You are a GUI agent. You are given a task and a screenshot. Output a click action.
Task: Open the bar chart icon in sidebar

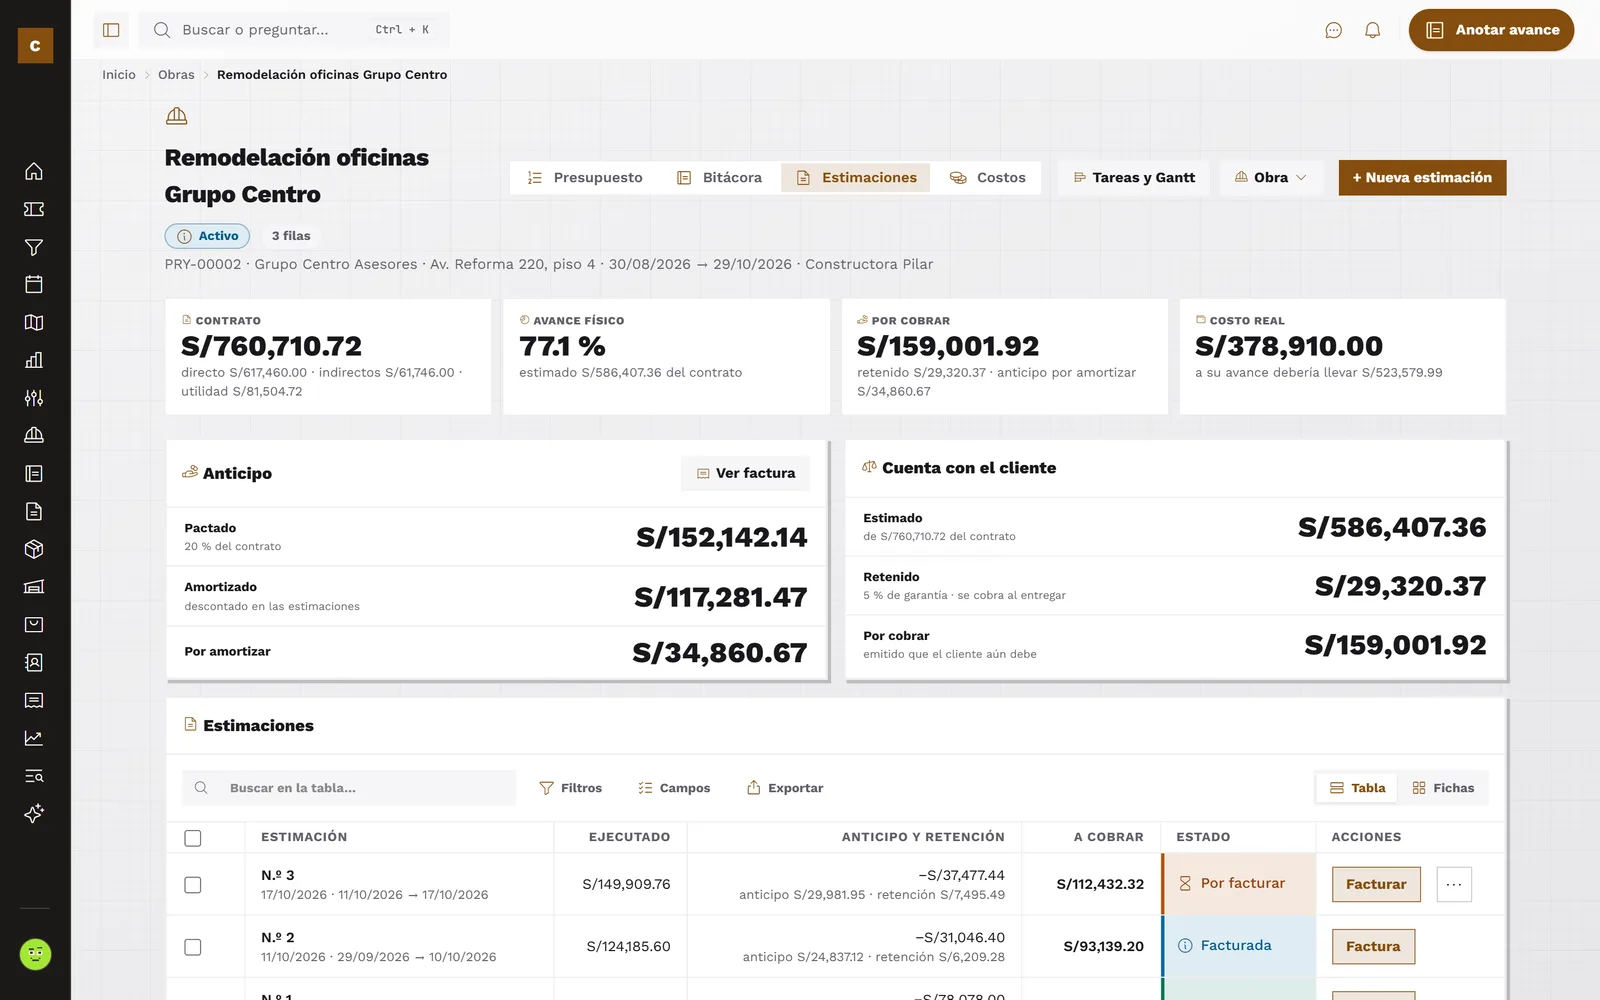pos(34,360)
